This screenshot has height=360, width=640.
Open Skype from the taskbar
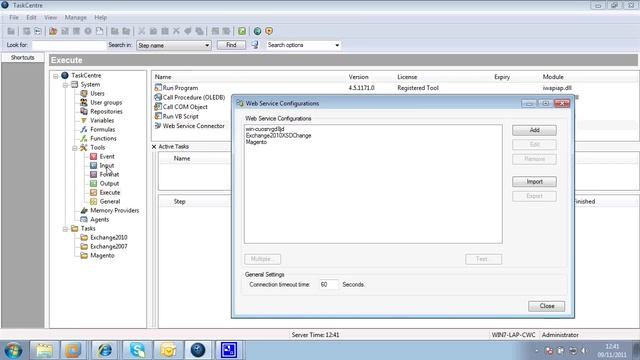click(x=137, y=350)
